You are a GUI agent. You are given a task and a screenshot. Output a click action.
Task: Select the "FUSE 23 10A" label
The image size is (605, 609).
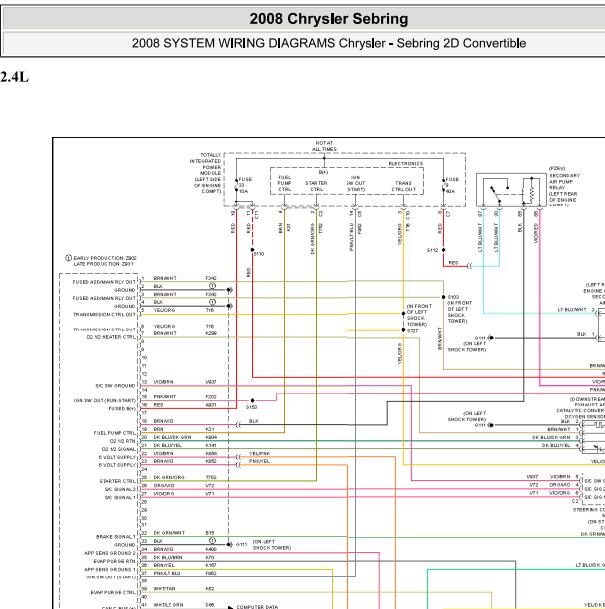(x=244, y=185)
